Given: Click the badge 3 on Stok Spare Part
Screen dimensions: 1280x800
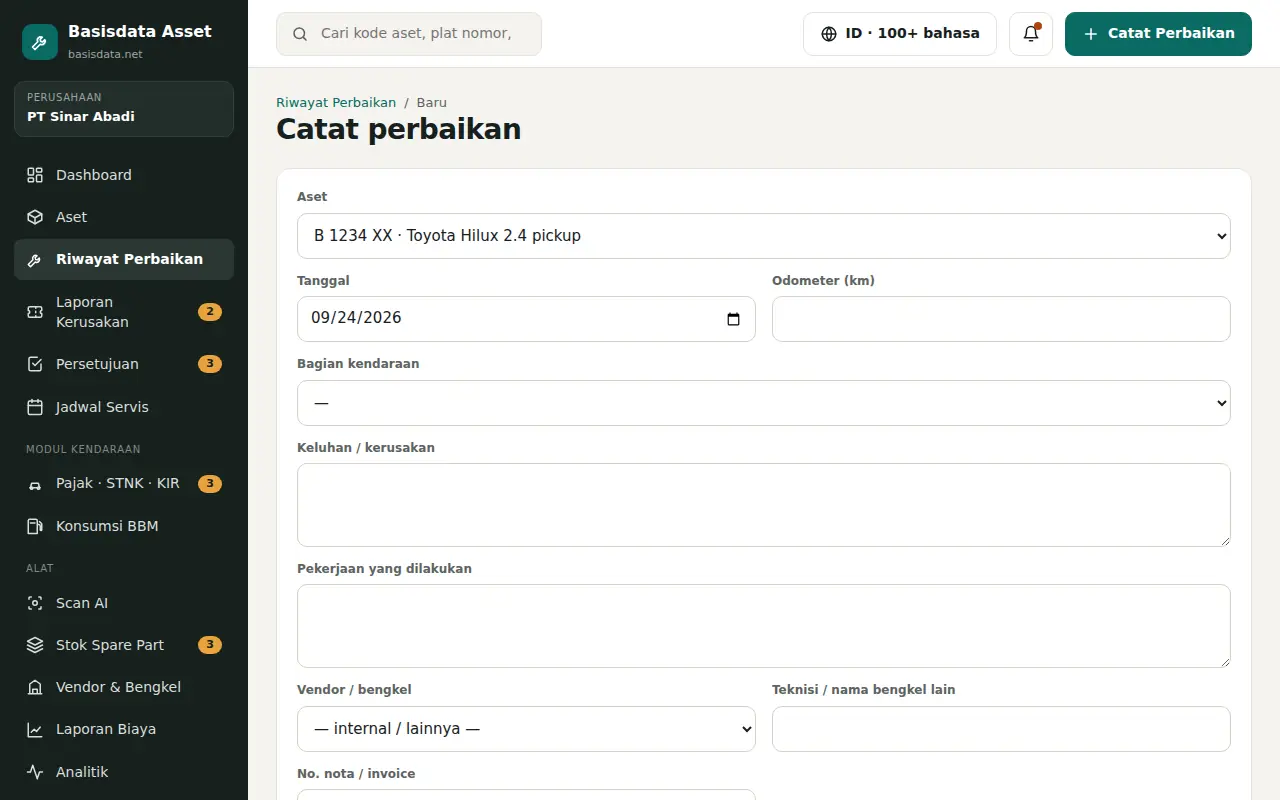Looking at the screenshot, I should pyautogui.click(x=209, y=645).
